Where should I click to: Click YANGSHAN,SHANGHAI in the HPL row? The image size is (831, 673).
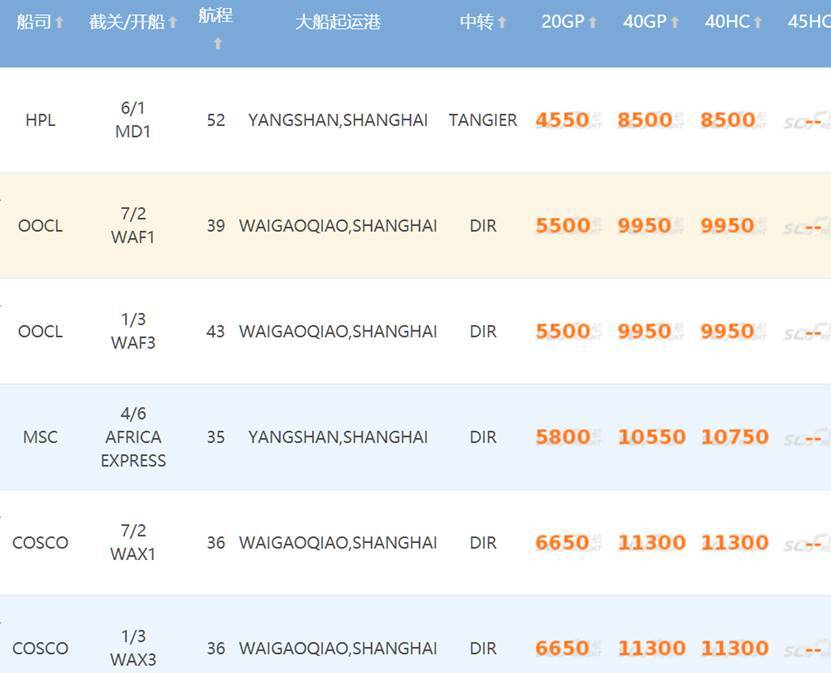point(338,120)
